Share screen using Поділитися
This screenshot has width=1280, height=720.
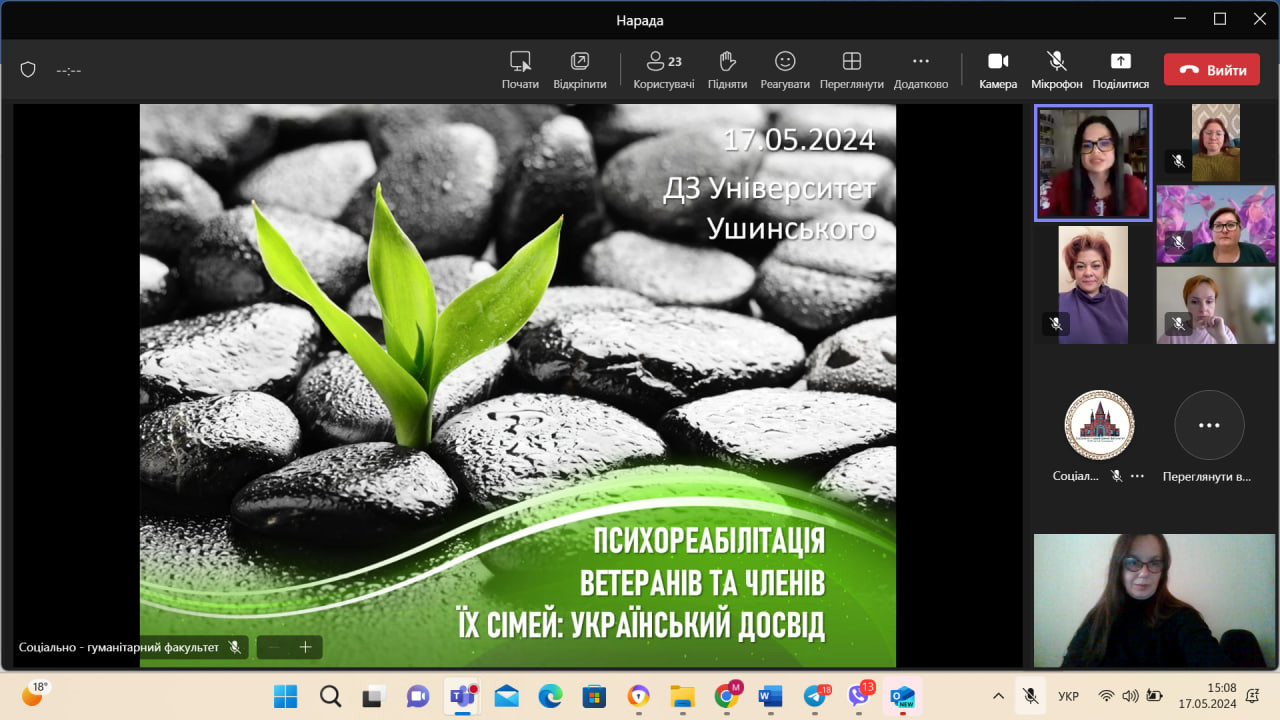click(x=1120, y=69)
